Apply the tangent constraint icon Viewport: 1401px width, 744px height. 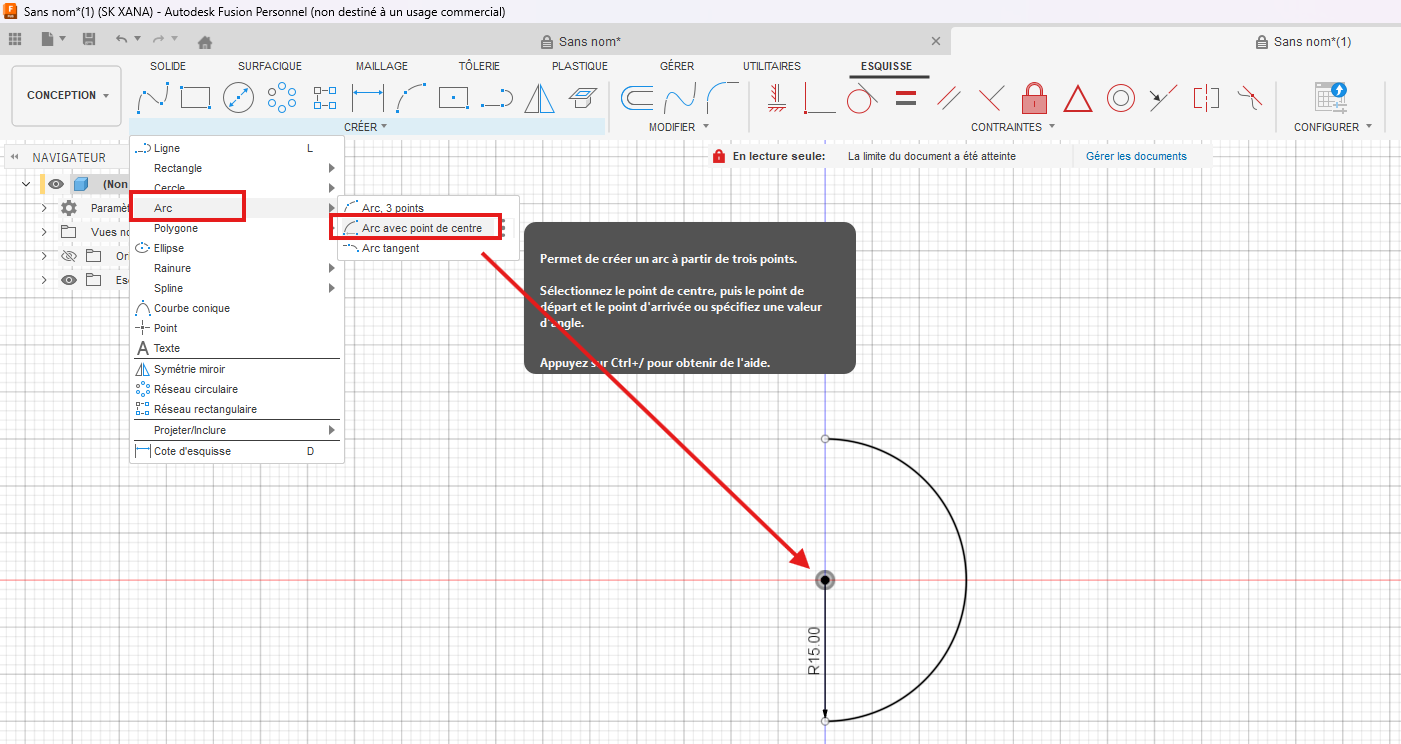861,98
